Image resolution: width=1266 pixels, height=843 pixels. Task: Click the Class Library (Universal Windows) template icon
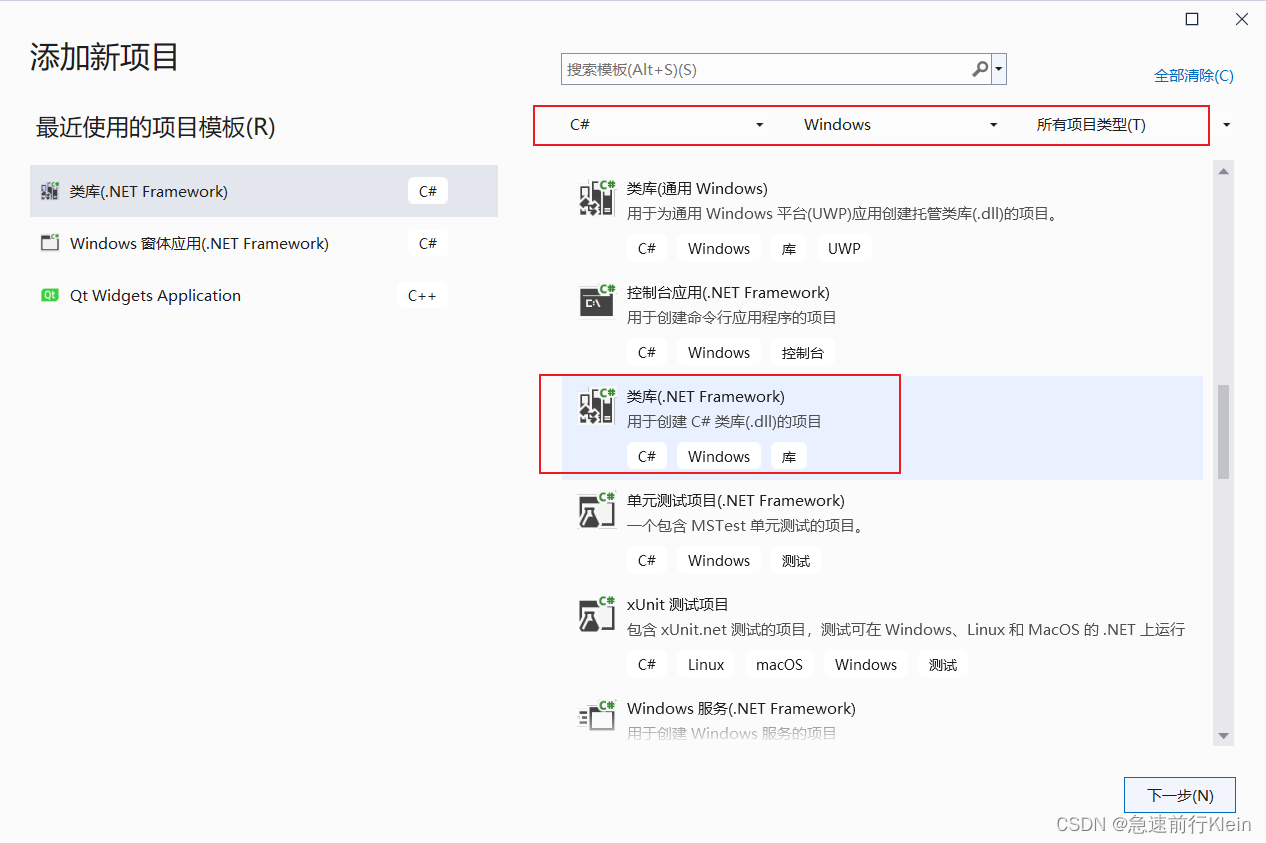597,198
